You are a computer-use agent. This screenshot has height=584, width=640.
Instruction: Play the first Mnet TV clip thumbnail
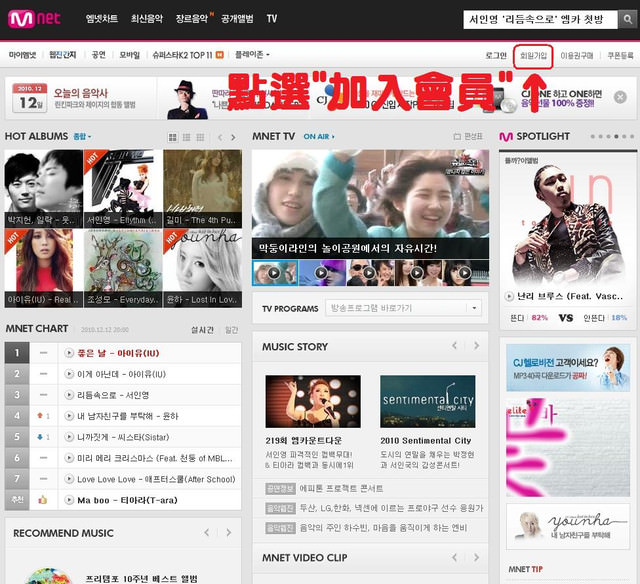click(x=275, y=273)
